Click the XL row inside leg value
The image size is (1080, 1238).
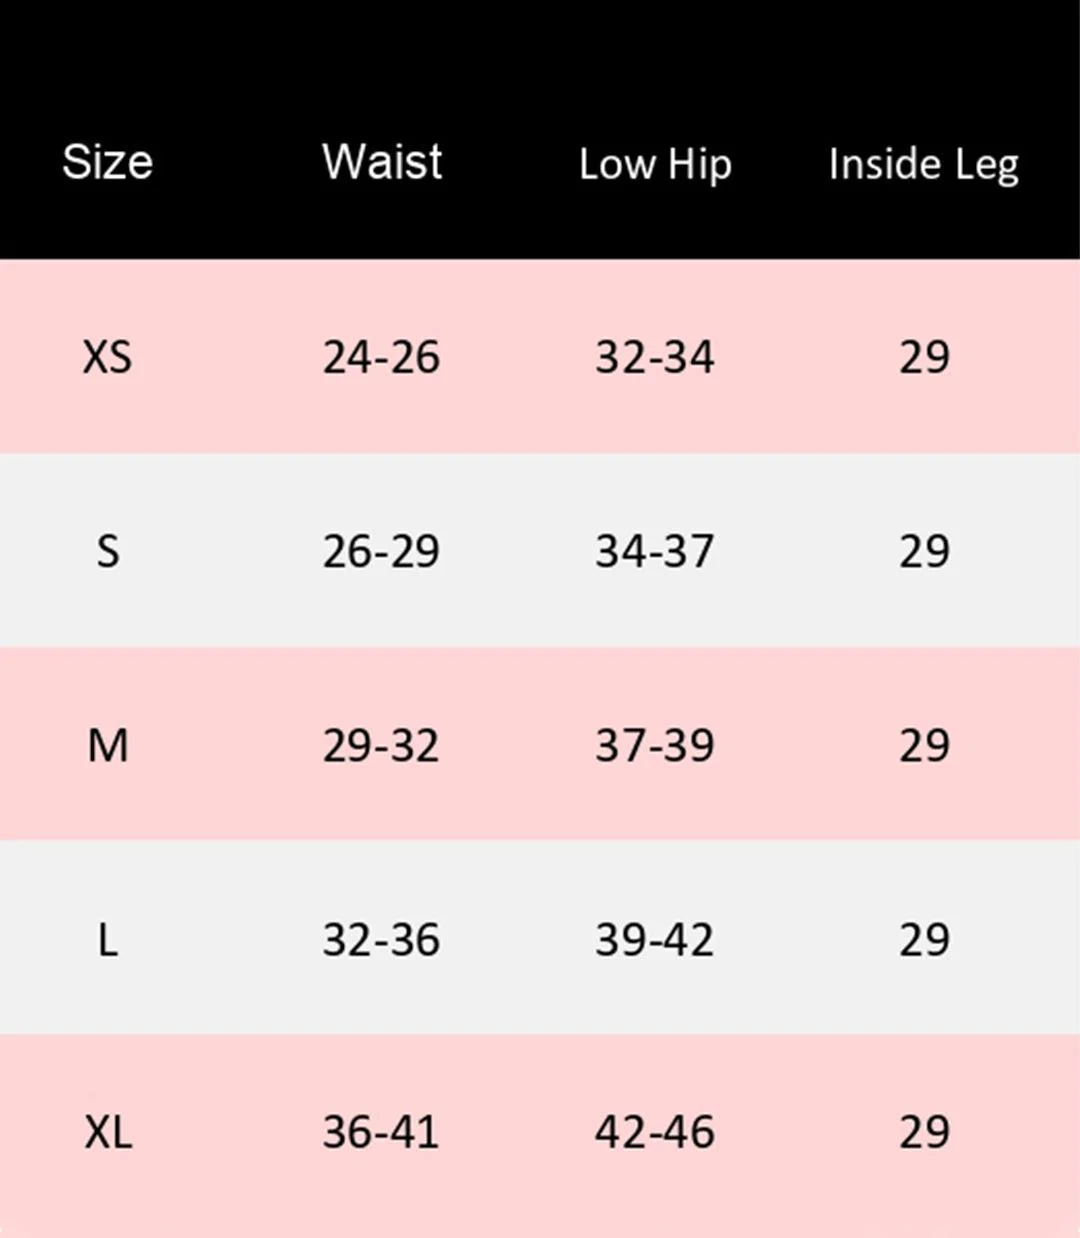click(924, 1132)
